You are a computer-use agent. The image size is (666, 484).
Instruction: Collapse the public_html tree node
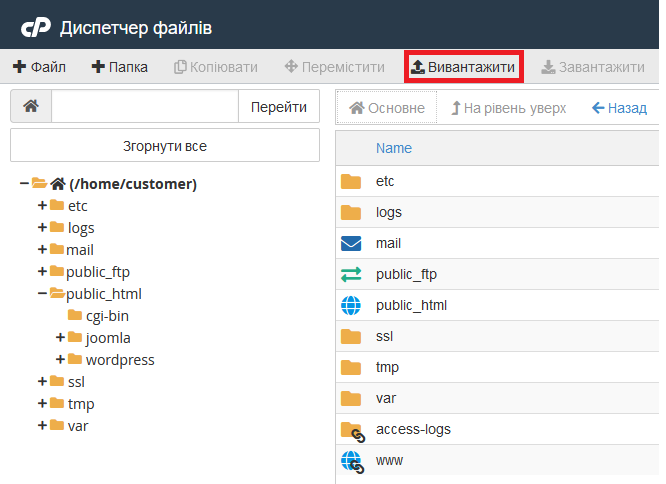42,294
